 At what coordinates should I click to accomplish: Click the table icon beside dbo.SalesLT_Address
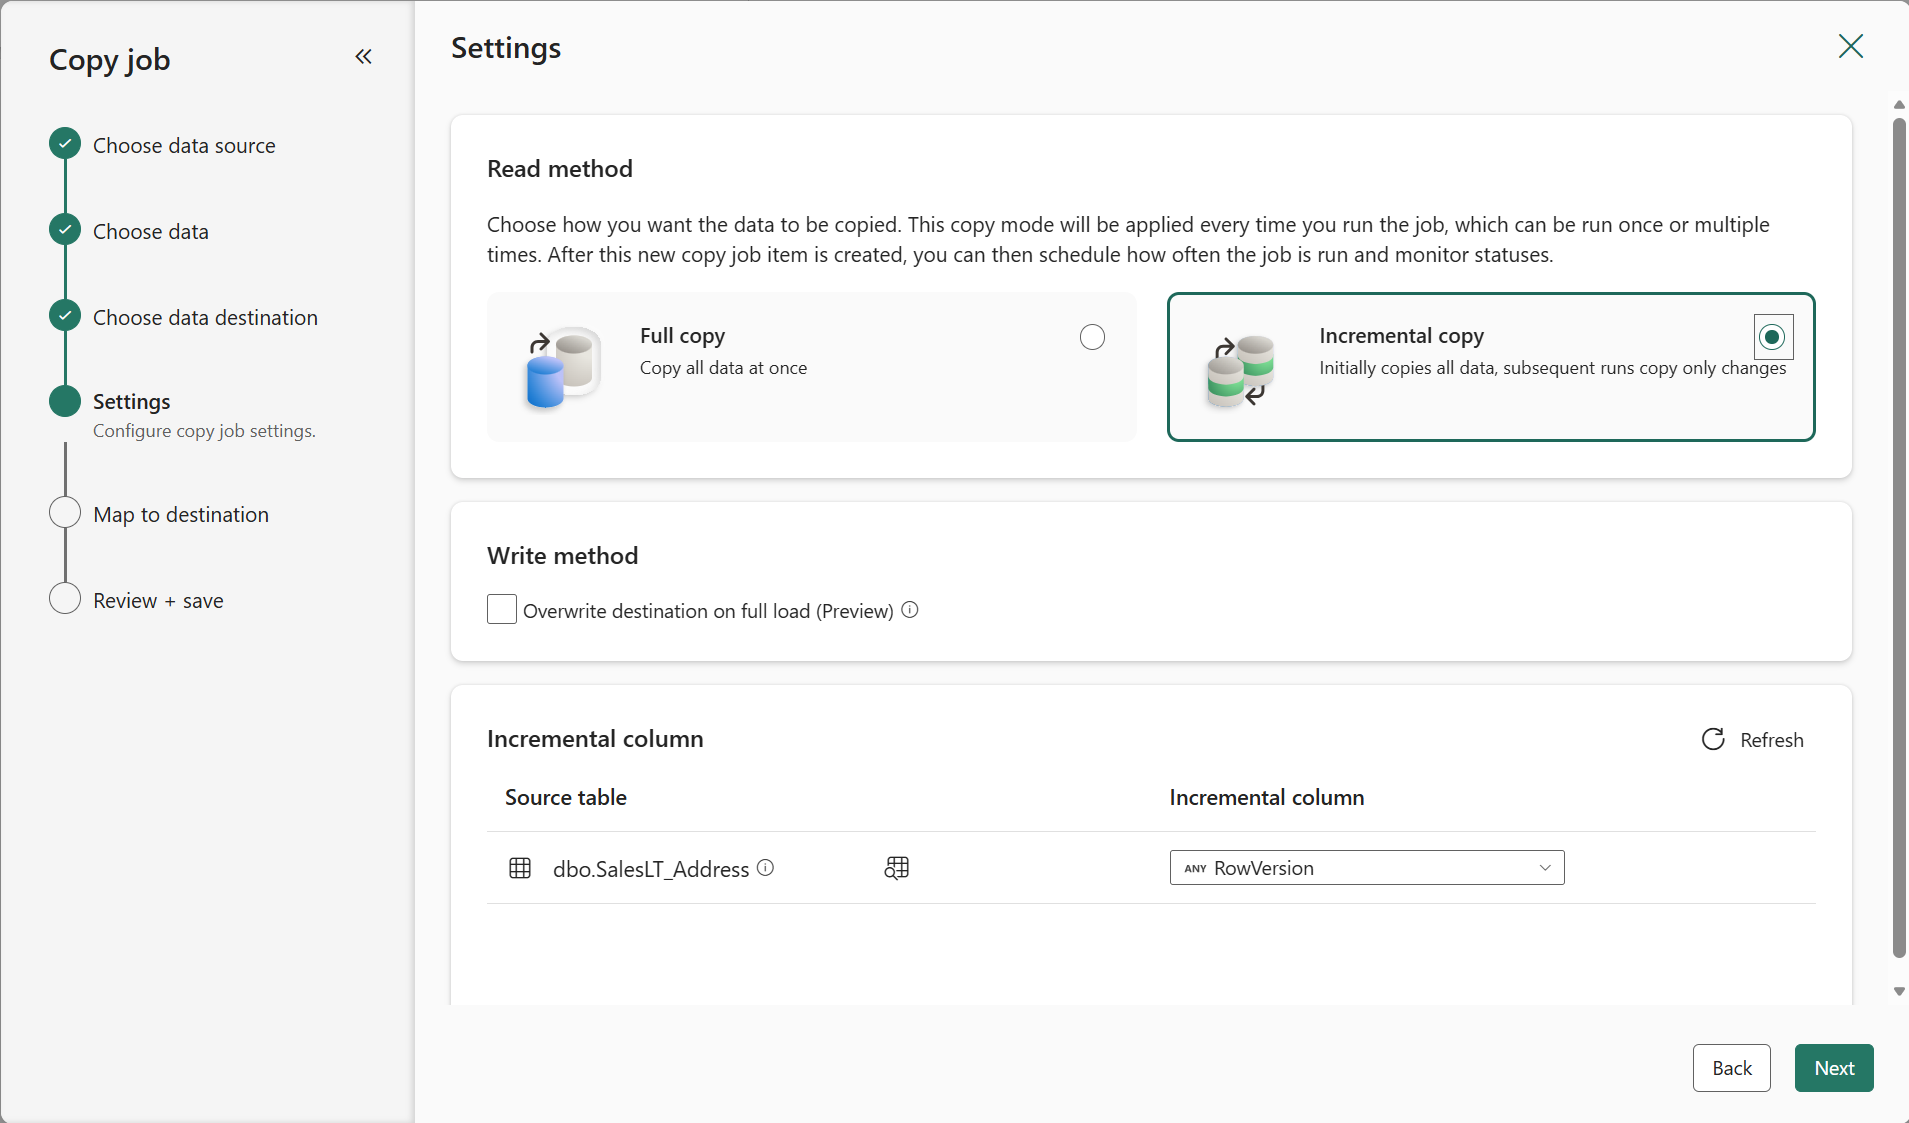(520, 868)
